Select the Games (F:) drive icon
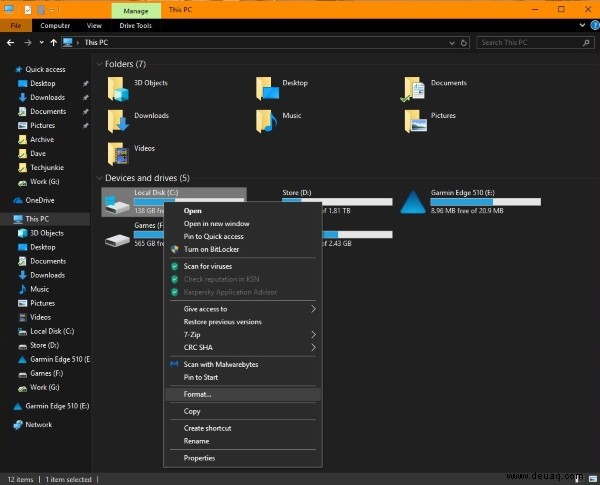 117,240
